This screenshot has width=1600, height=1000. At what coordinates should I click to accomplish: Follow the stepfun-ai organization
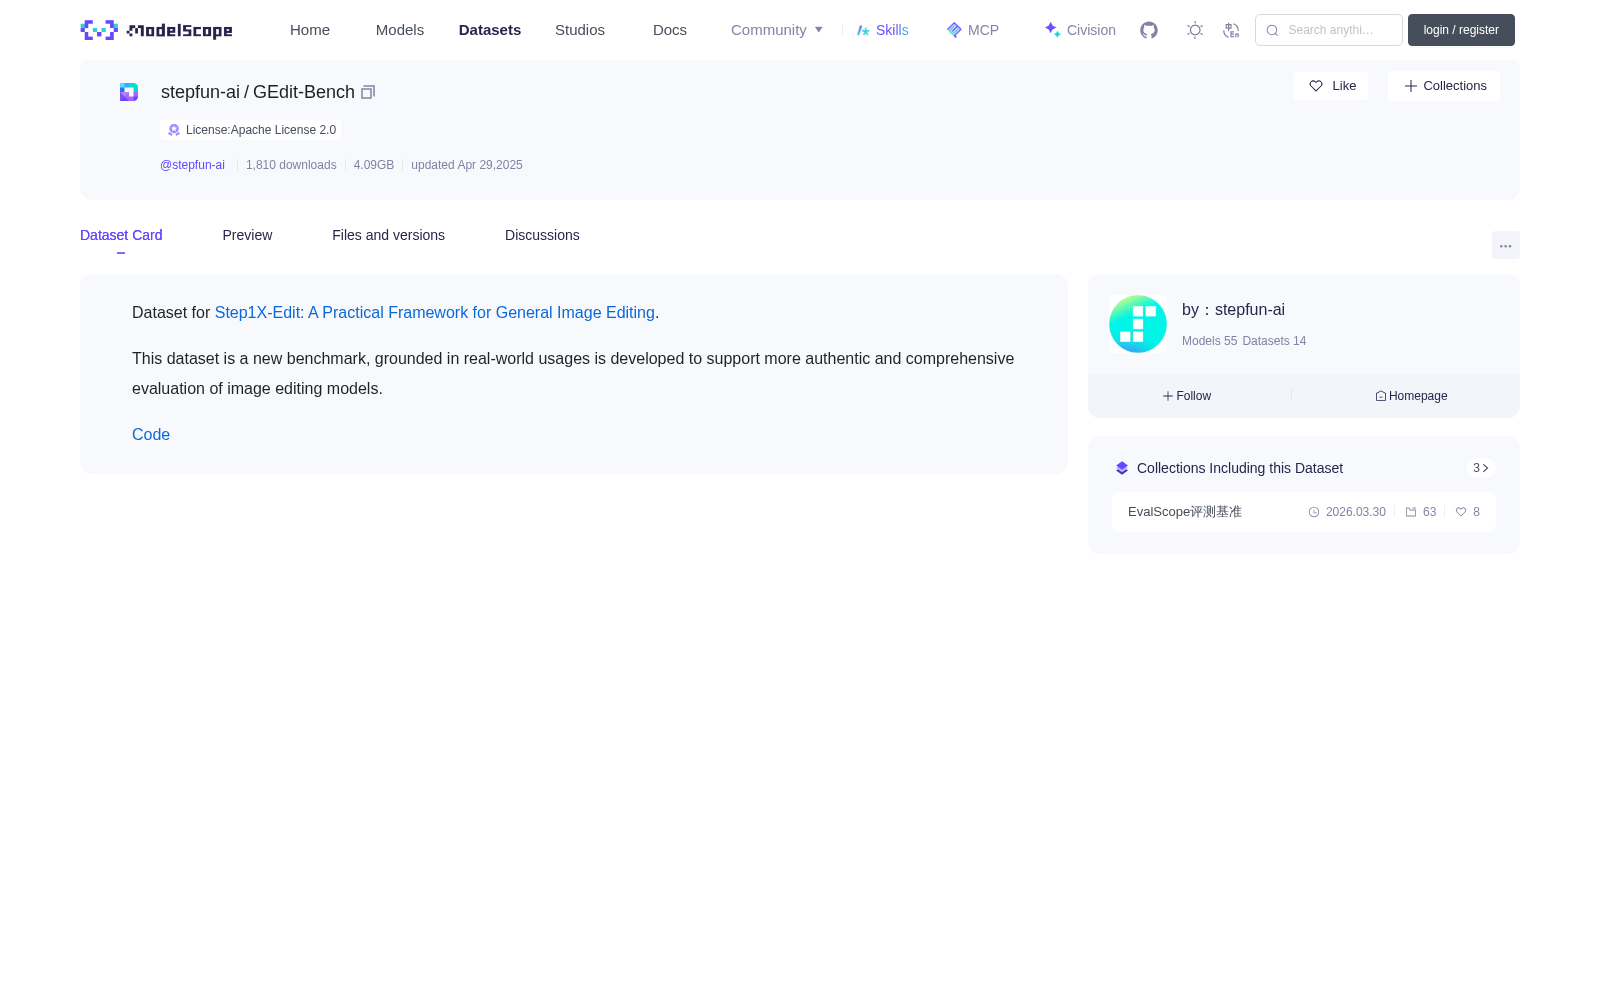[x=1187, y=396]
